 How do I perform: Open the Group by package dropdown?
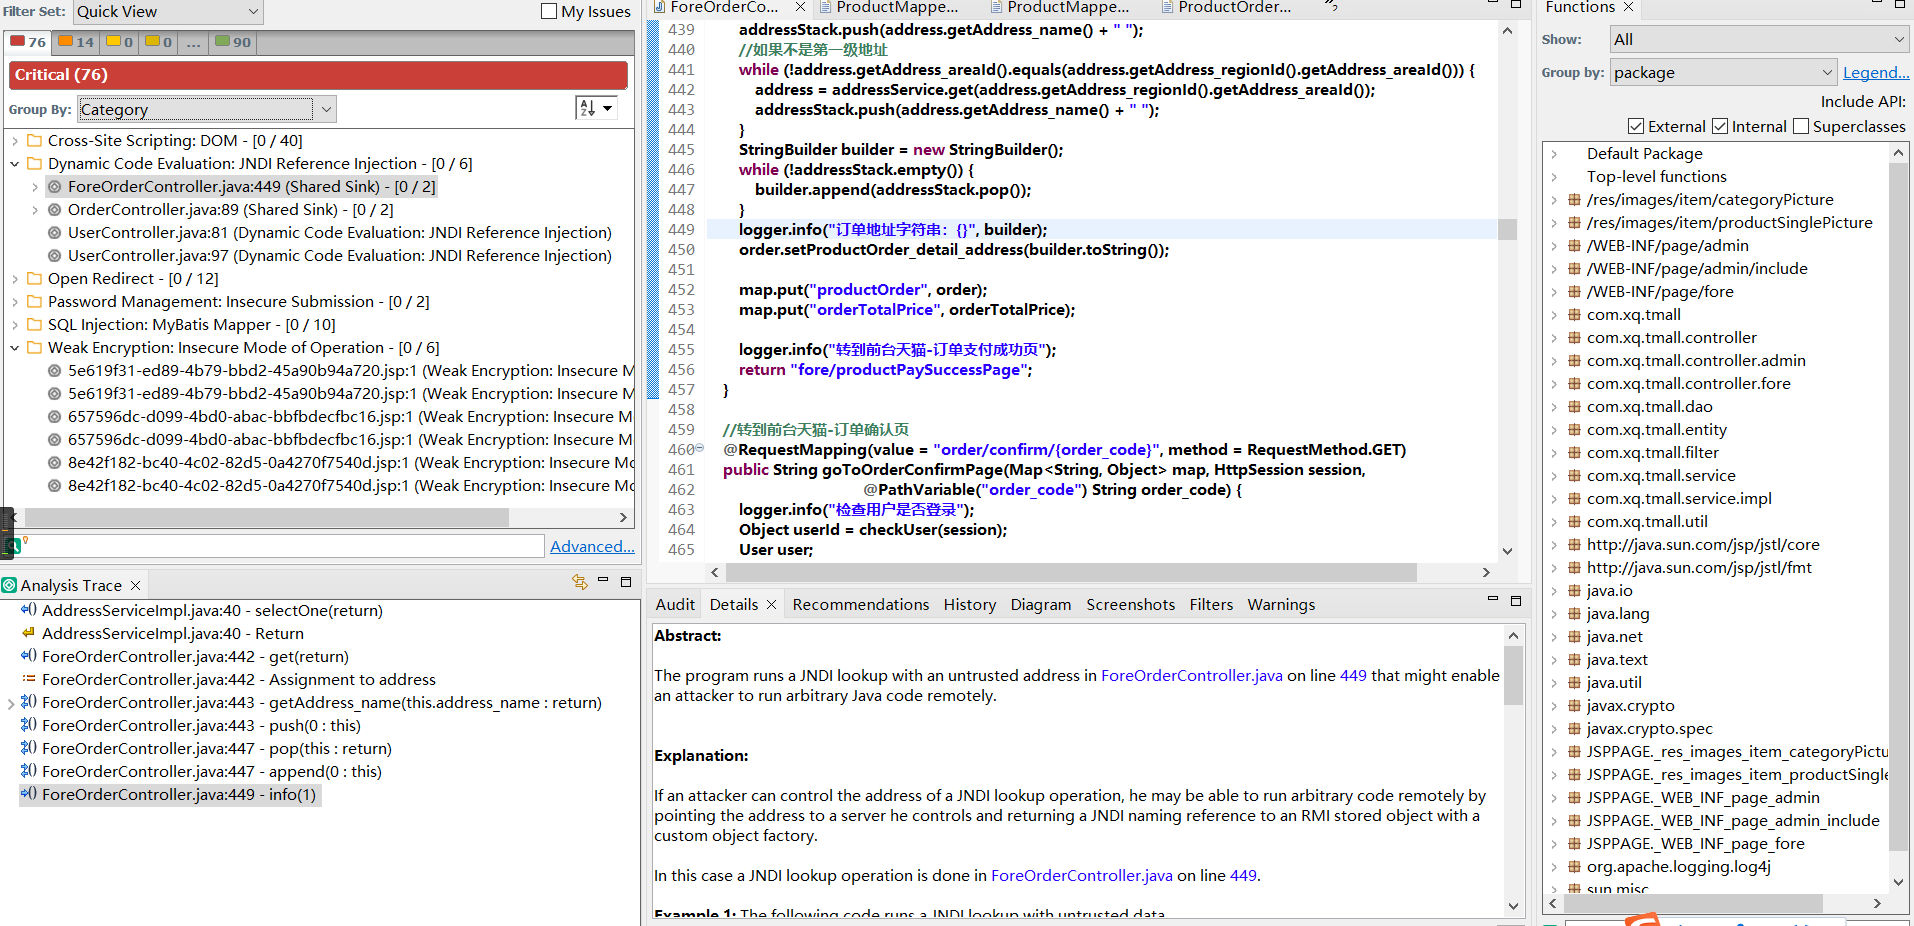point(1724,72)
